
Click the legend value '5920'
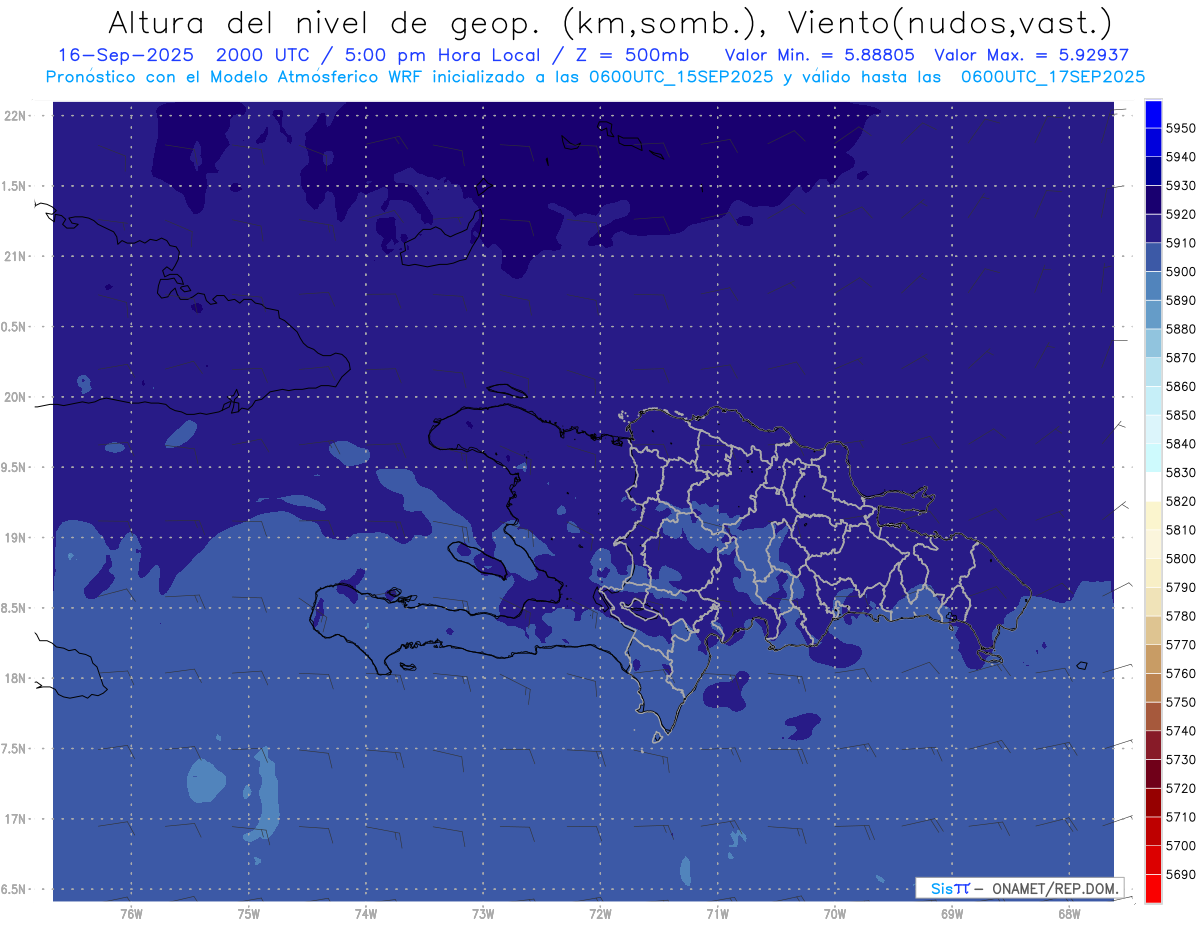tap(1180, 214)
